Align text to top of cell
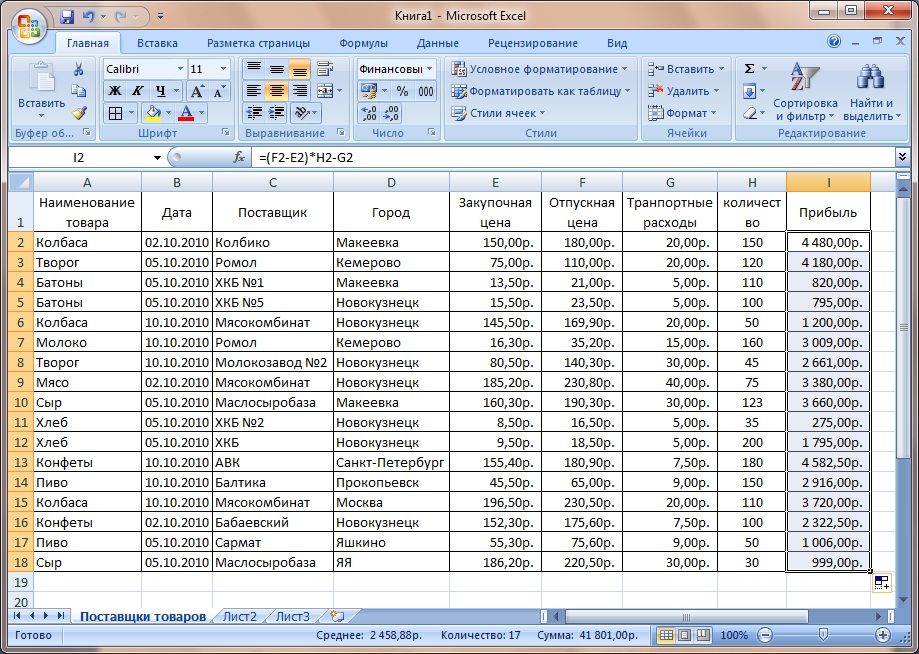 coord(254,69)
